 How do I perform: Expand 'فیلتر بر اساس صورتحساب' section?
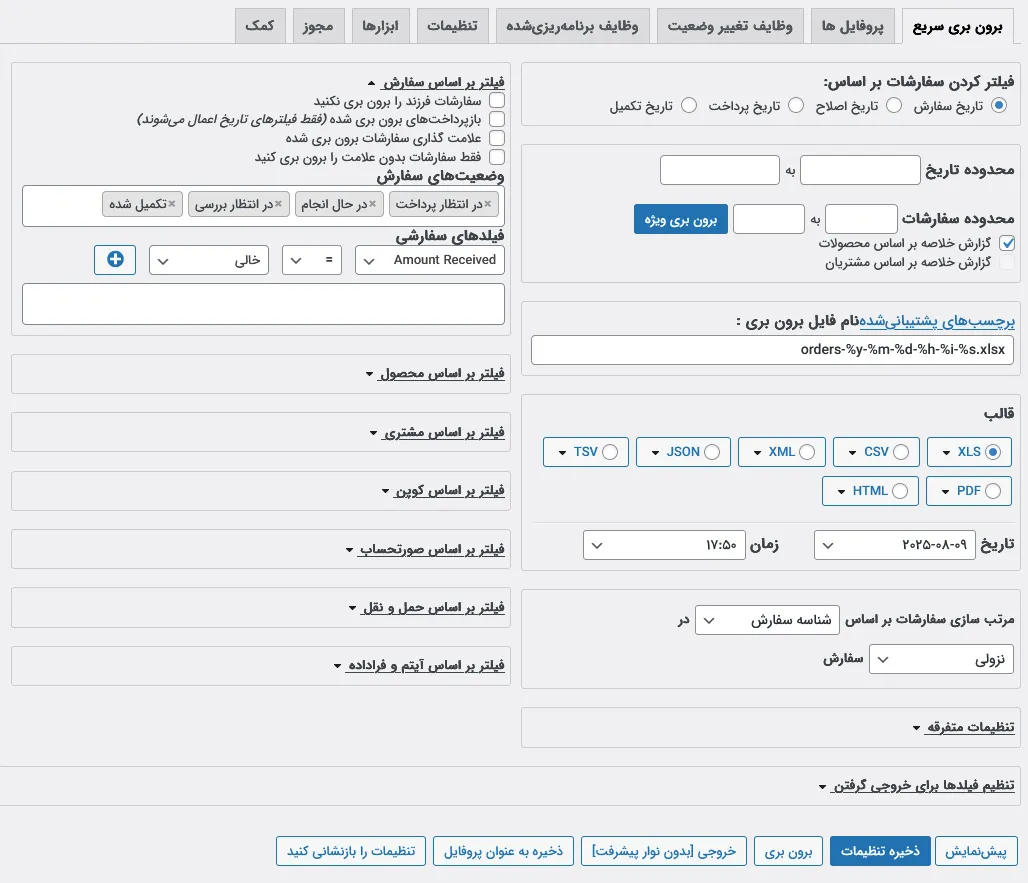[425, 549]
